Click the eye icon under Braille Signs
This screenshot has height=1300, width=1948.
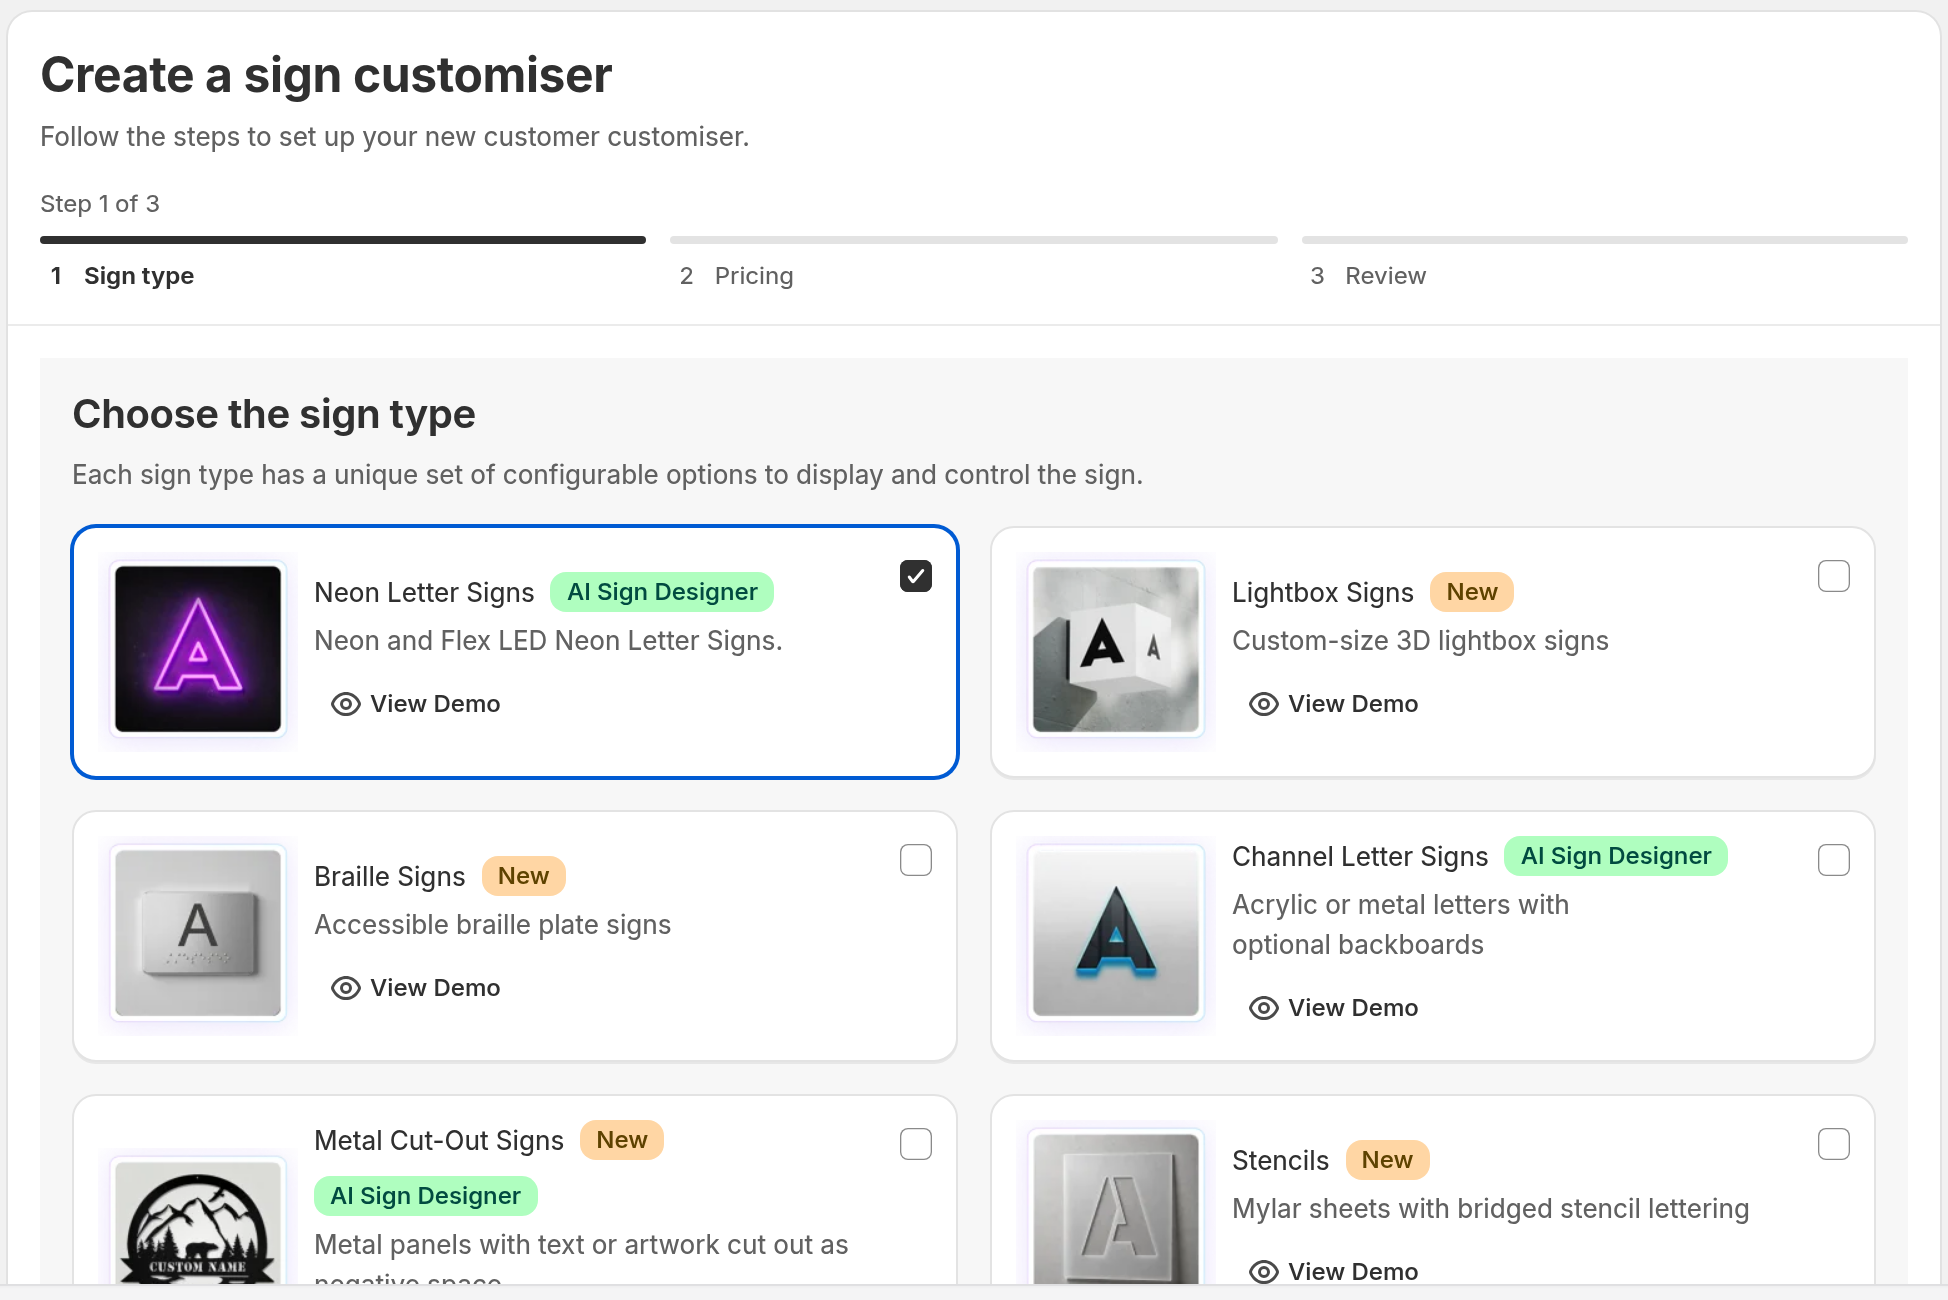346,988
